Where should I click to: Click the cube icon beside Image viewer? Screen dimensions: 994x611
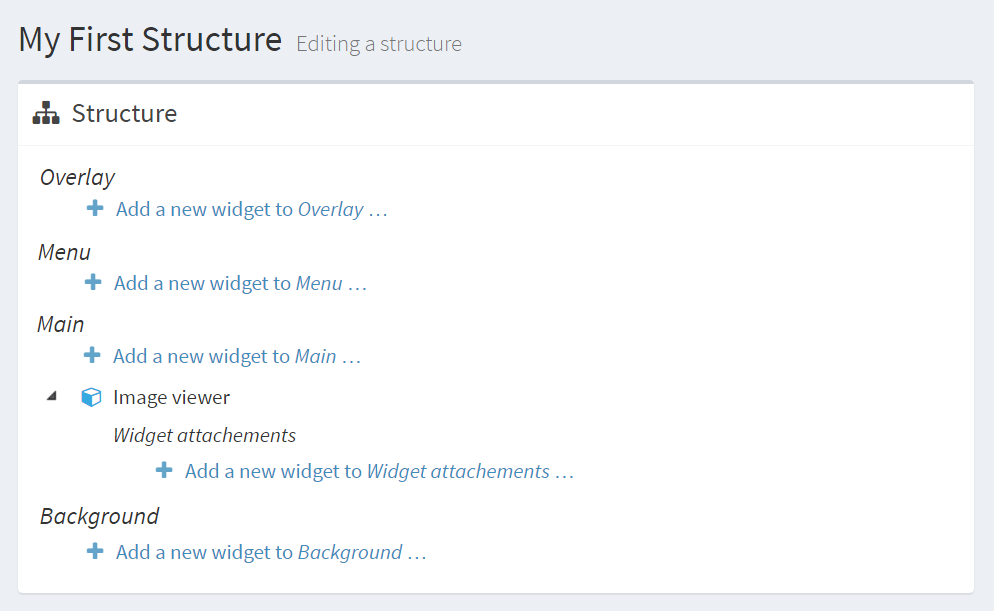coord(91,396)
